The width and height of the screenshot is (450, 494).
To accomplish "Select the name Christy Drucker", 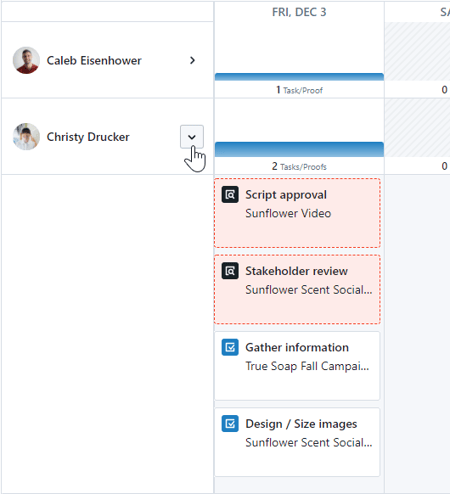I will point(88,137).
